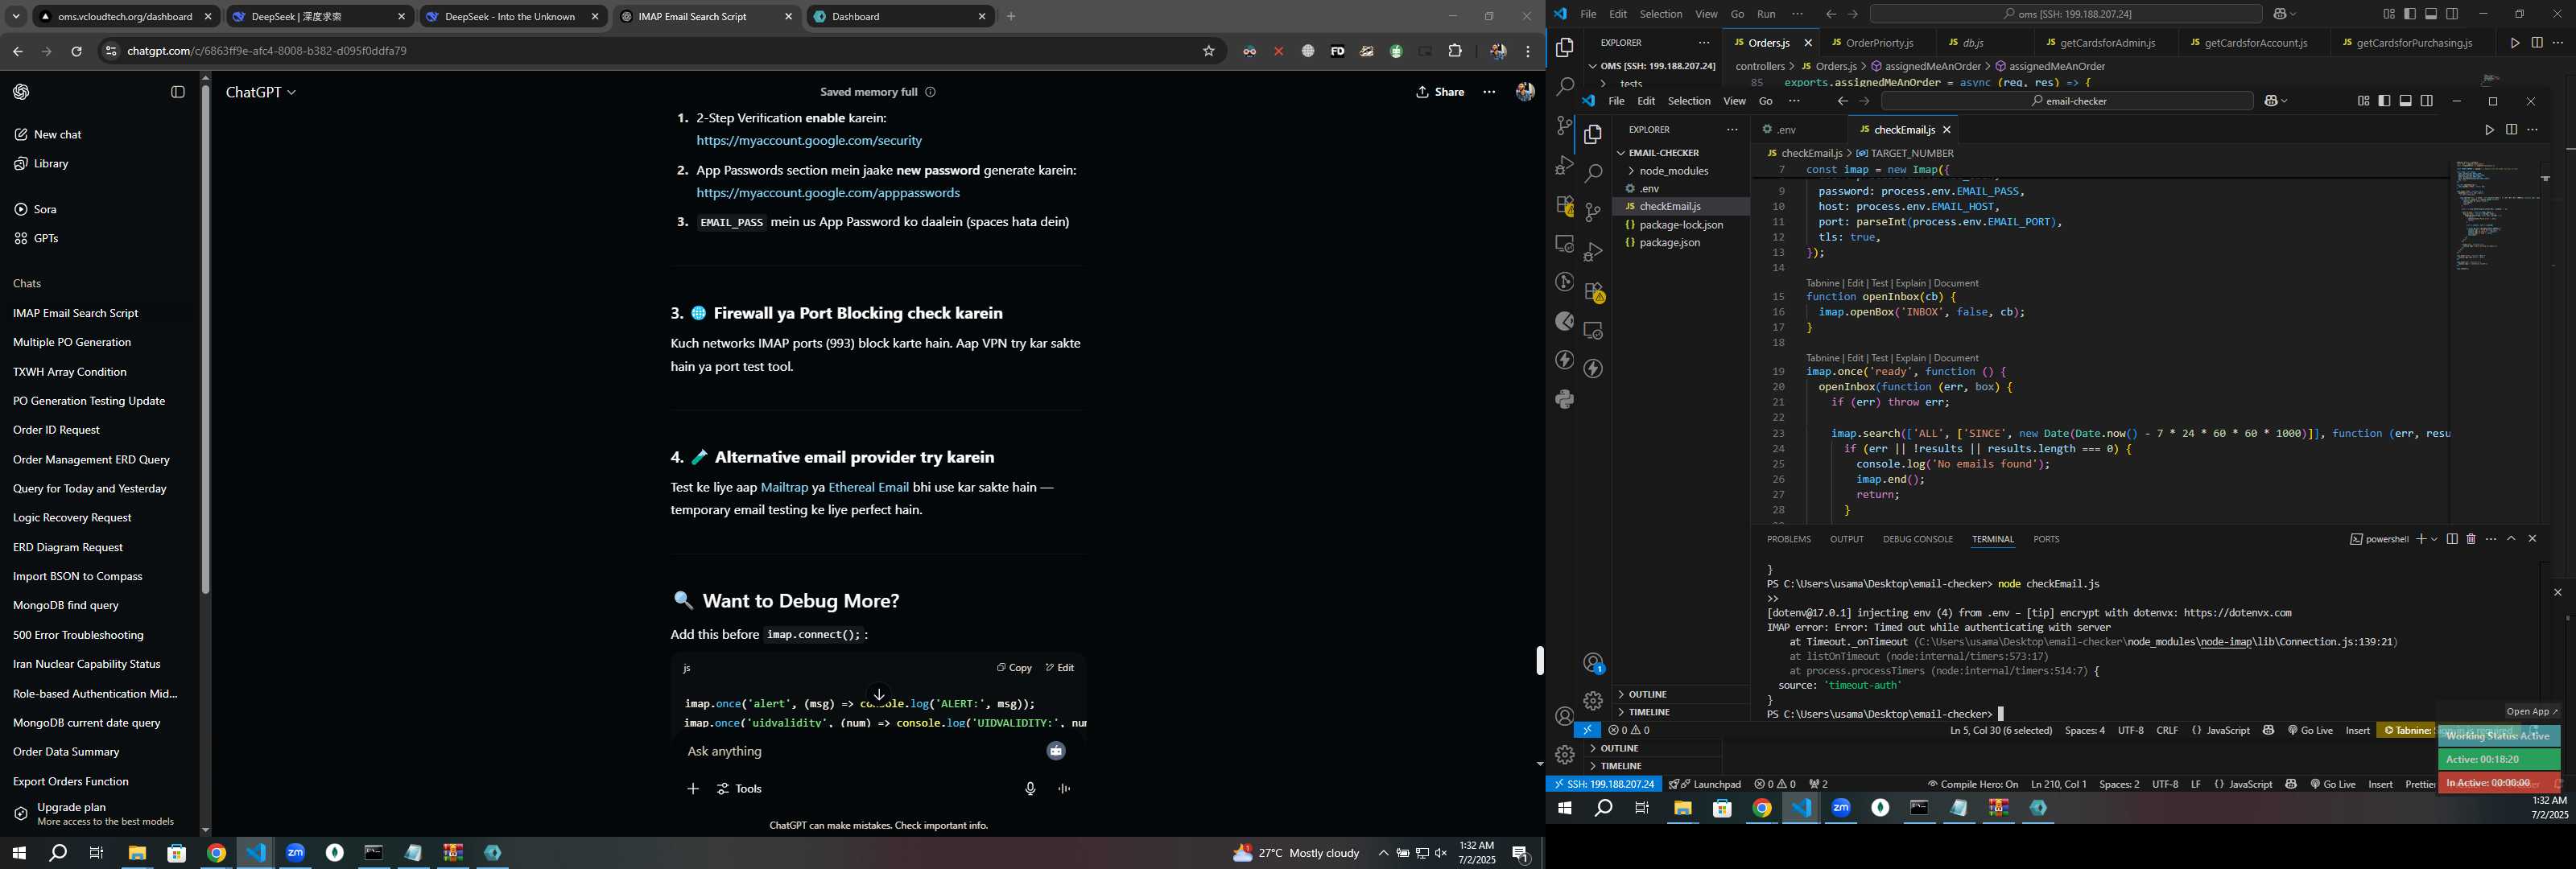Attach a file with ChatGPT plus icon
Viewport: 2576px width, 869px height.
[x=693, y=789]
